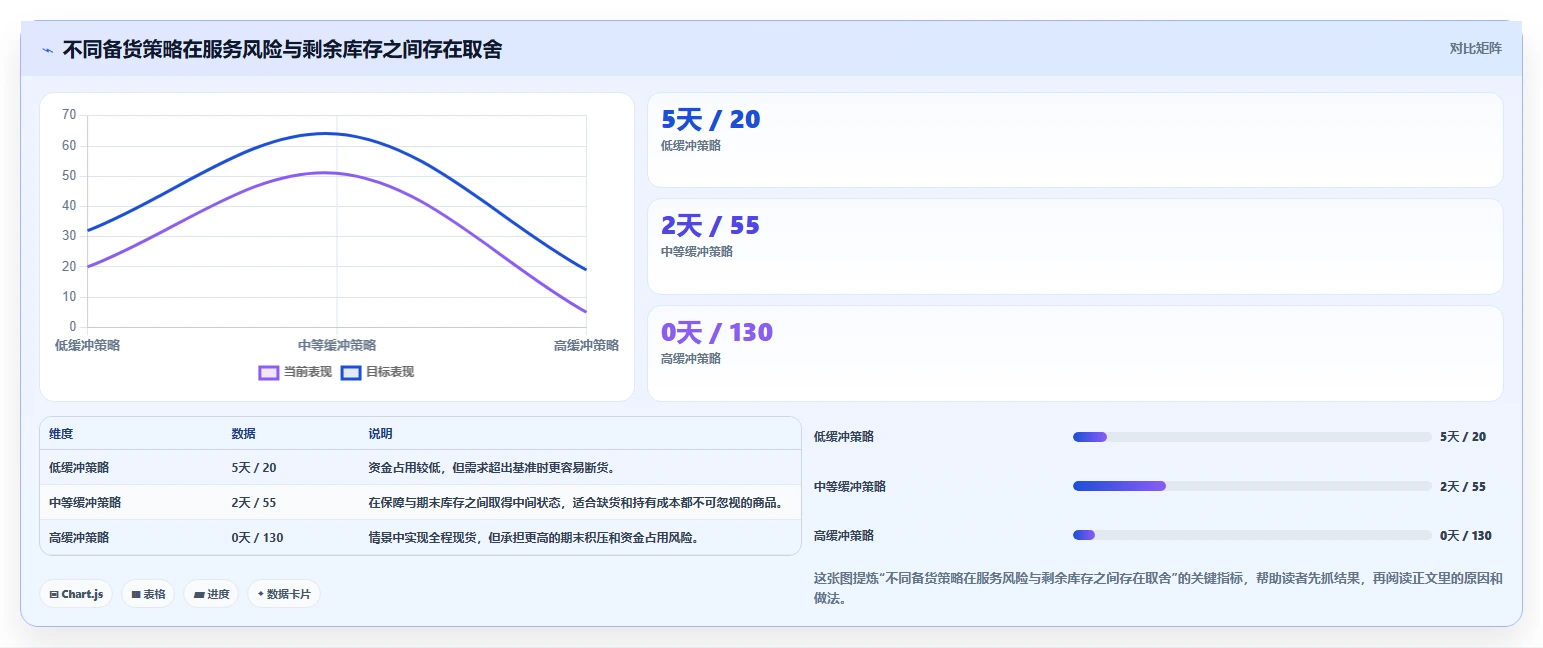
Task: Click the 5天 / 20 value after the progress bar
Action: (1463, 437)
